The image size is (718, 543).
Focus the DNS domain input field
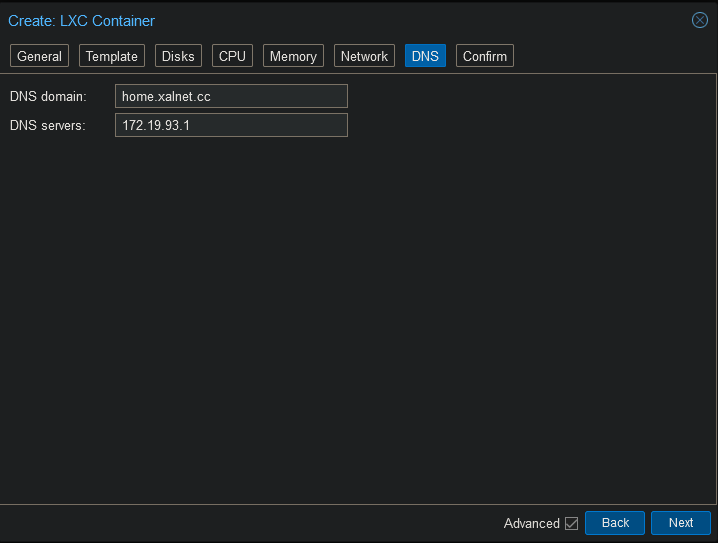(231, 96)
